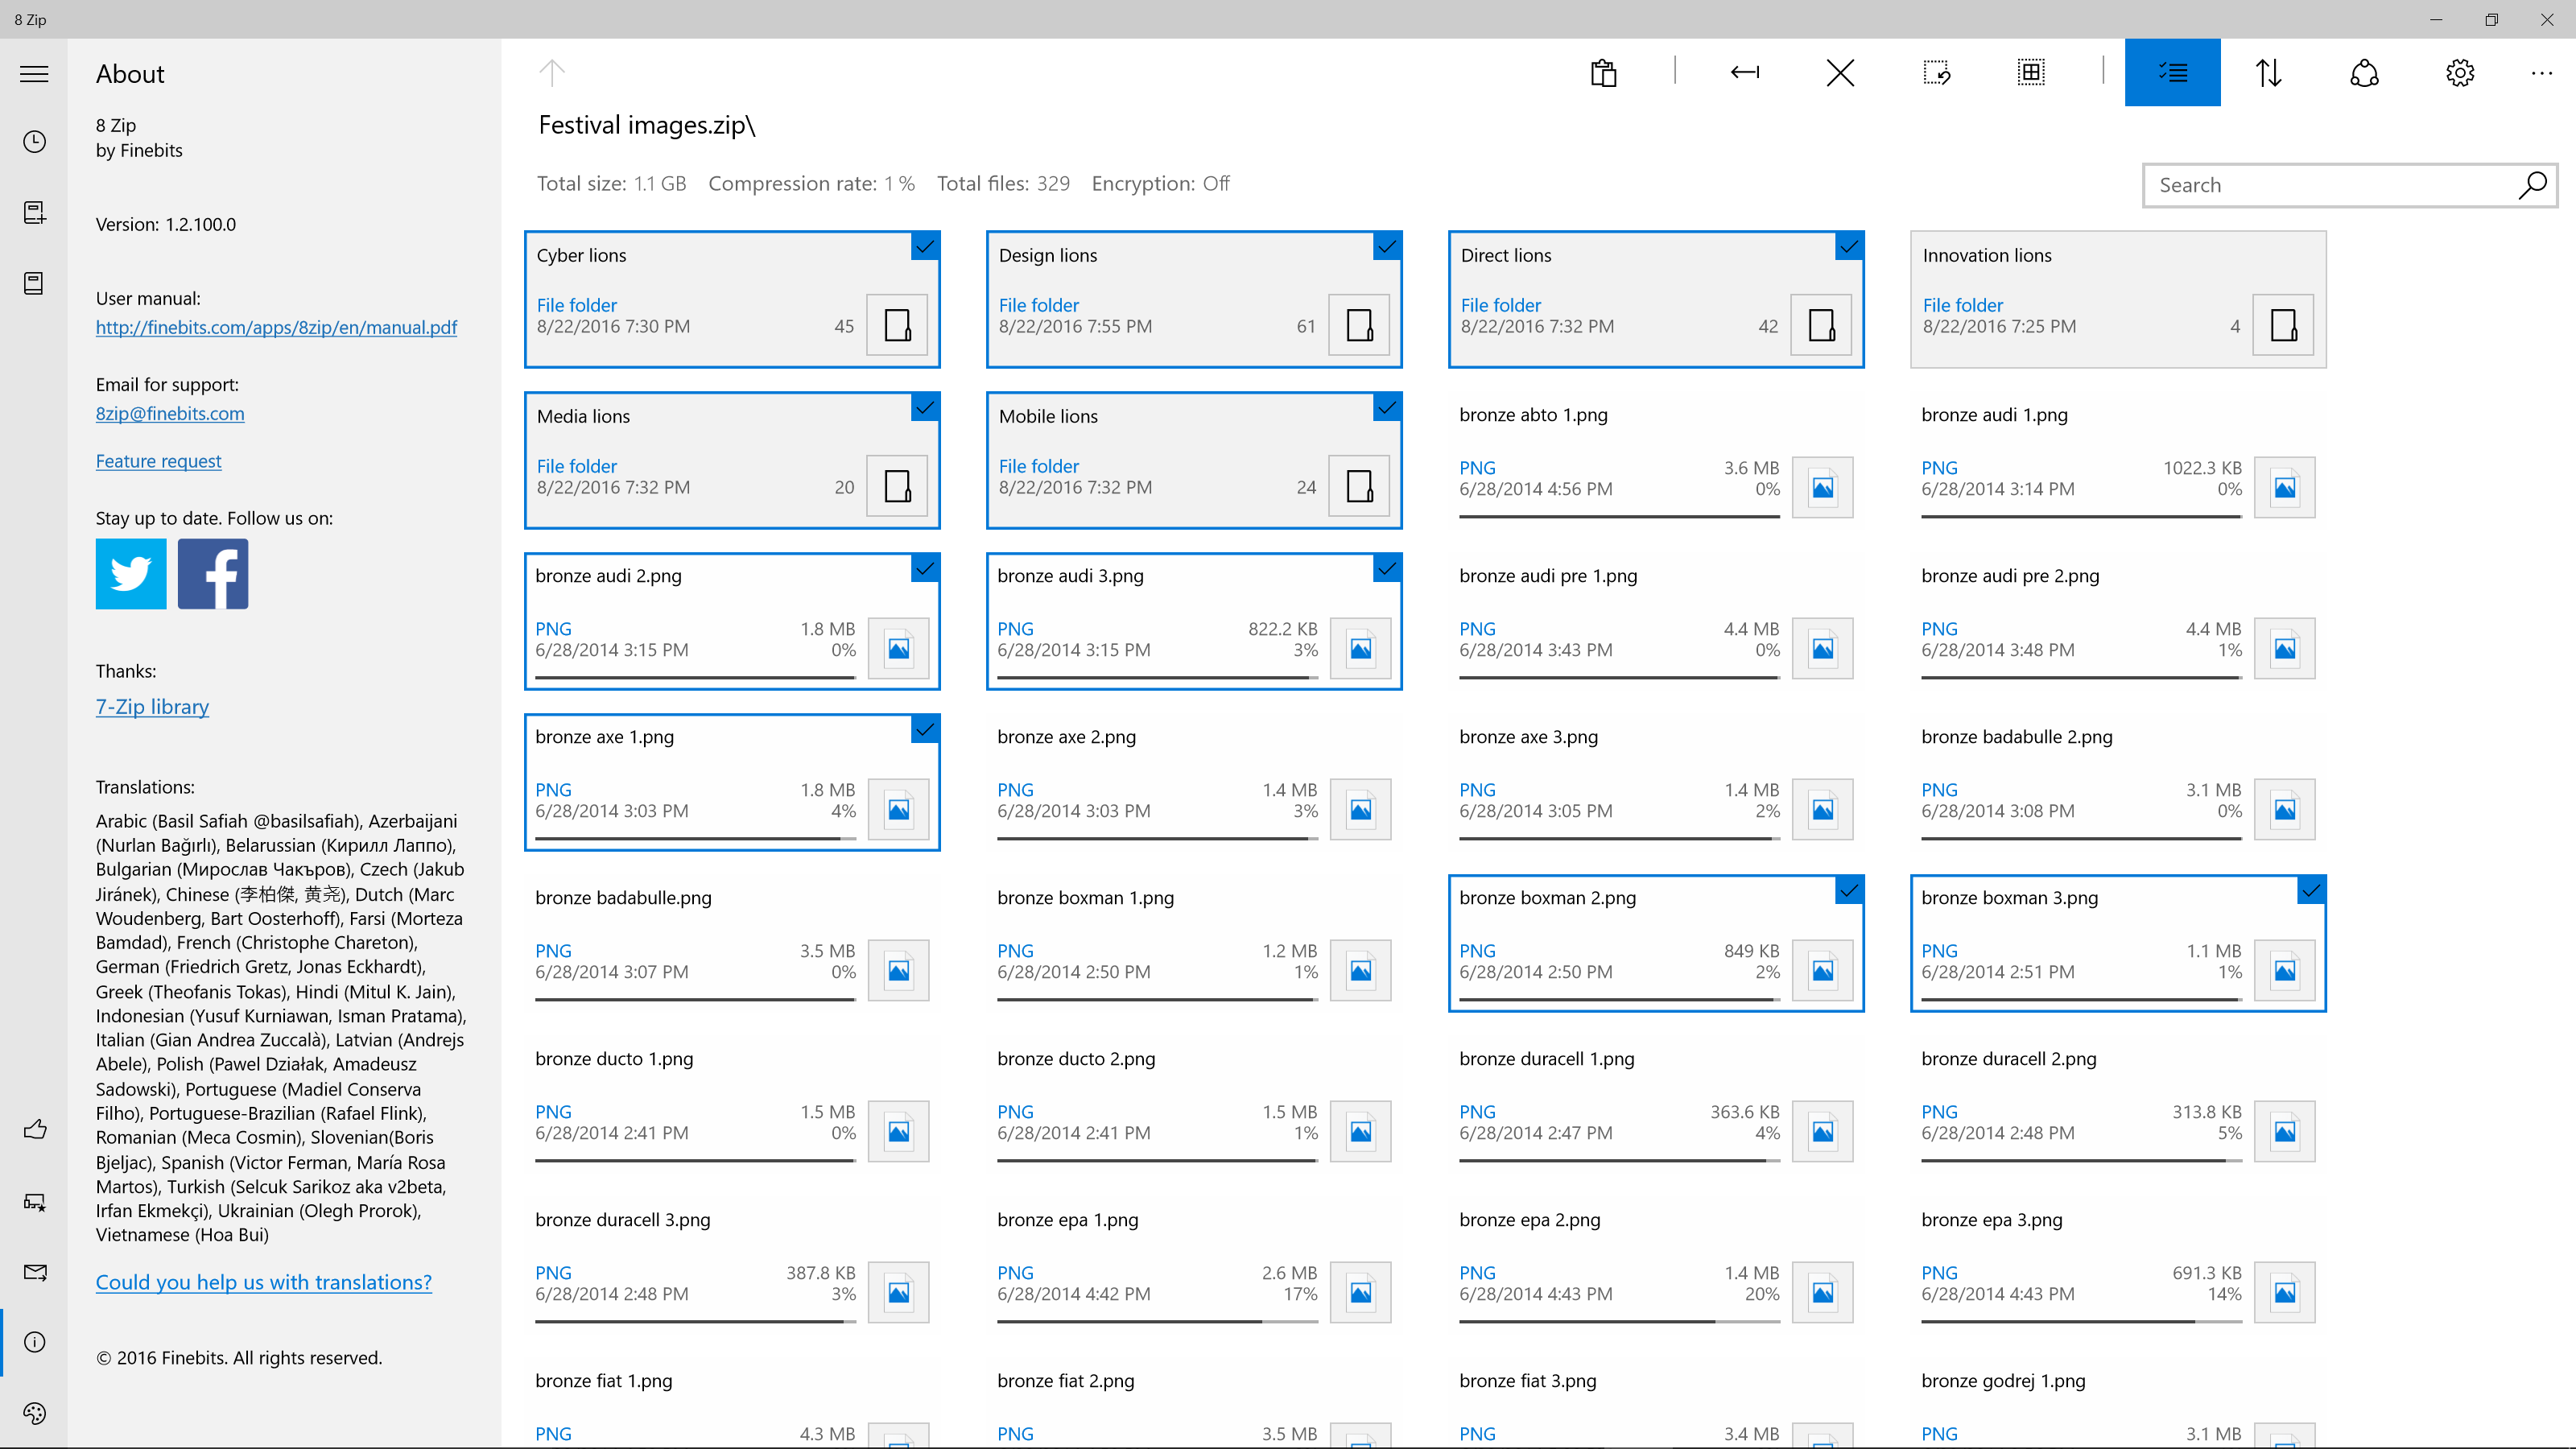Open the more options ellipsis
The height and width of the screenshot is (1449, 2576).
[x=2541, y=72]
